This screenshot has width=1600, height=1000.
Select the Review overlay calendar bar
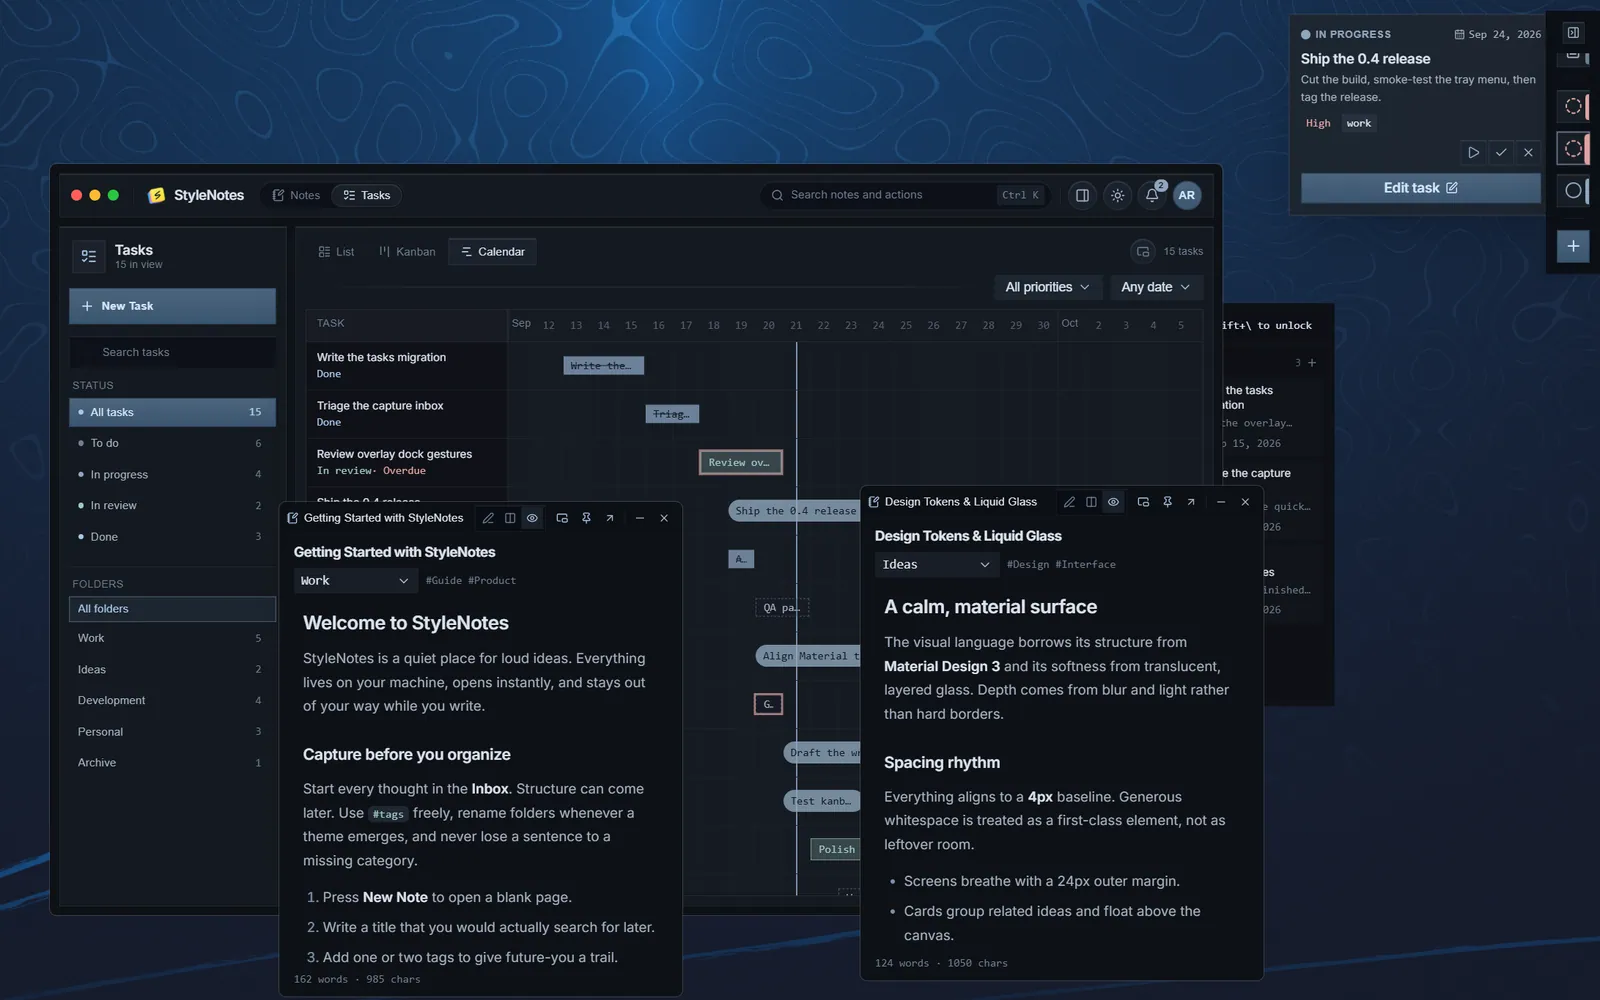click(740, 462)
